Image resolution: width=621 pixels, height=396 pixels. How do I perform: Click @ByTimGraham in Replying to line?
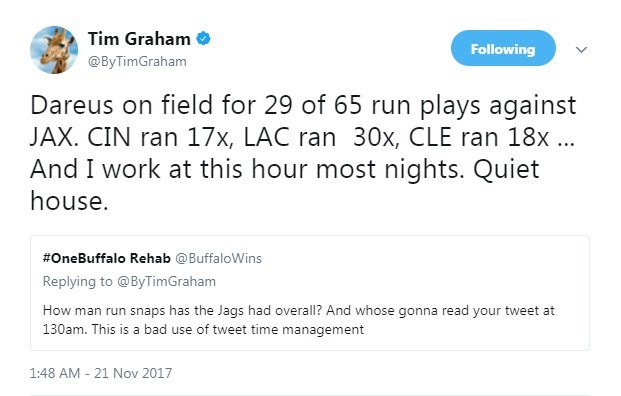point(166,282)
